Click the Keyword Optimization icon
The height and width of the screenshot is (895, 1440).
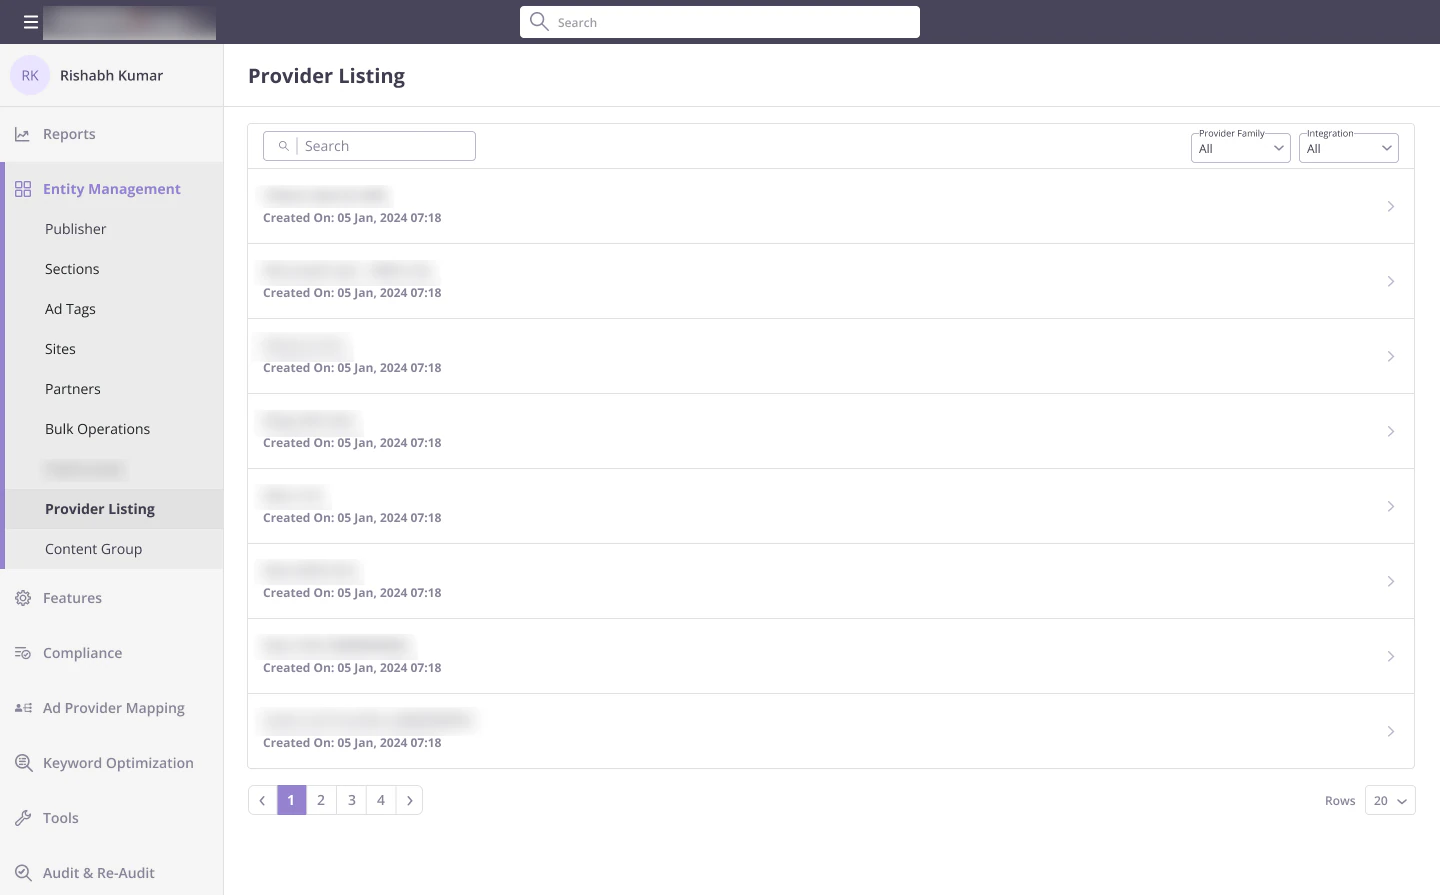pos(23,763)
